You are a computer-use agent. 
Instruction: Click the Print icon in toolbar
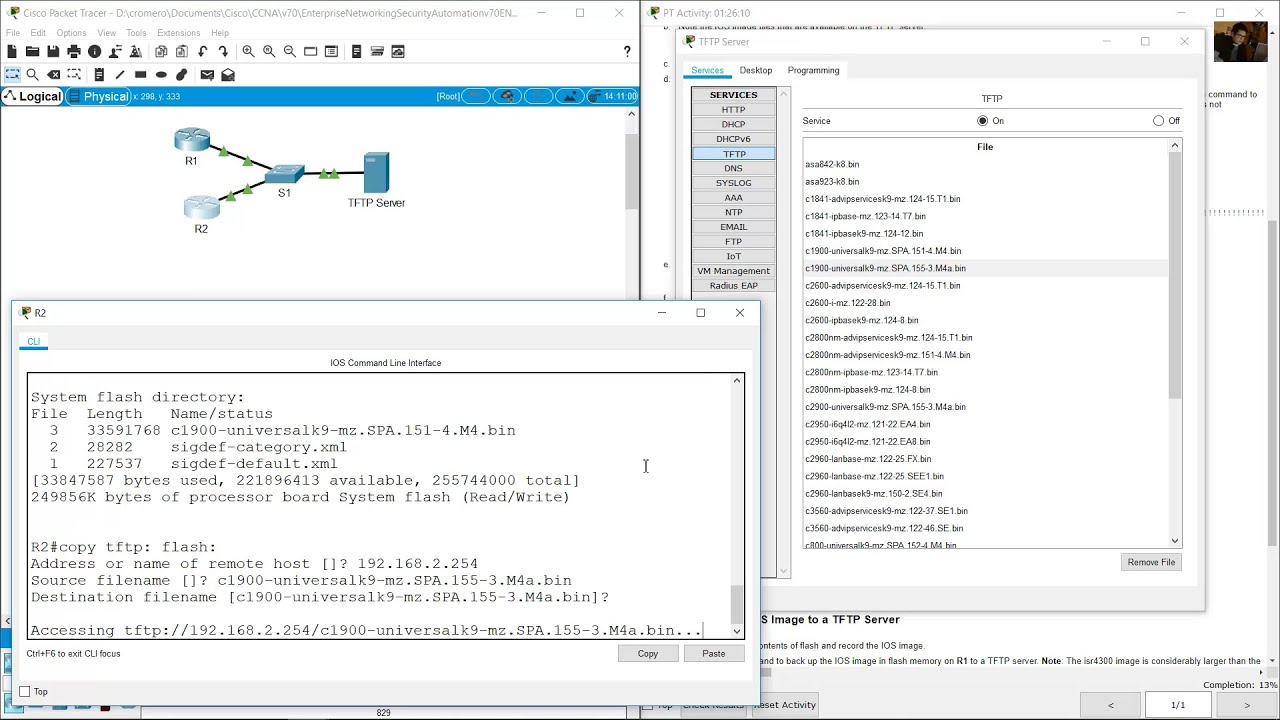(x=74, y=51)
